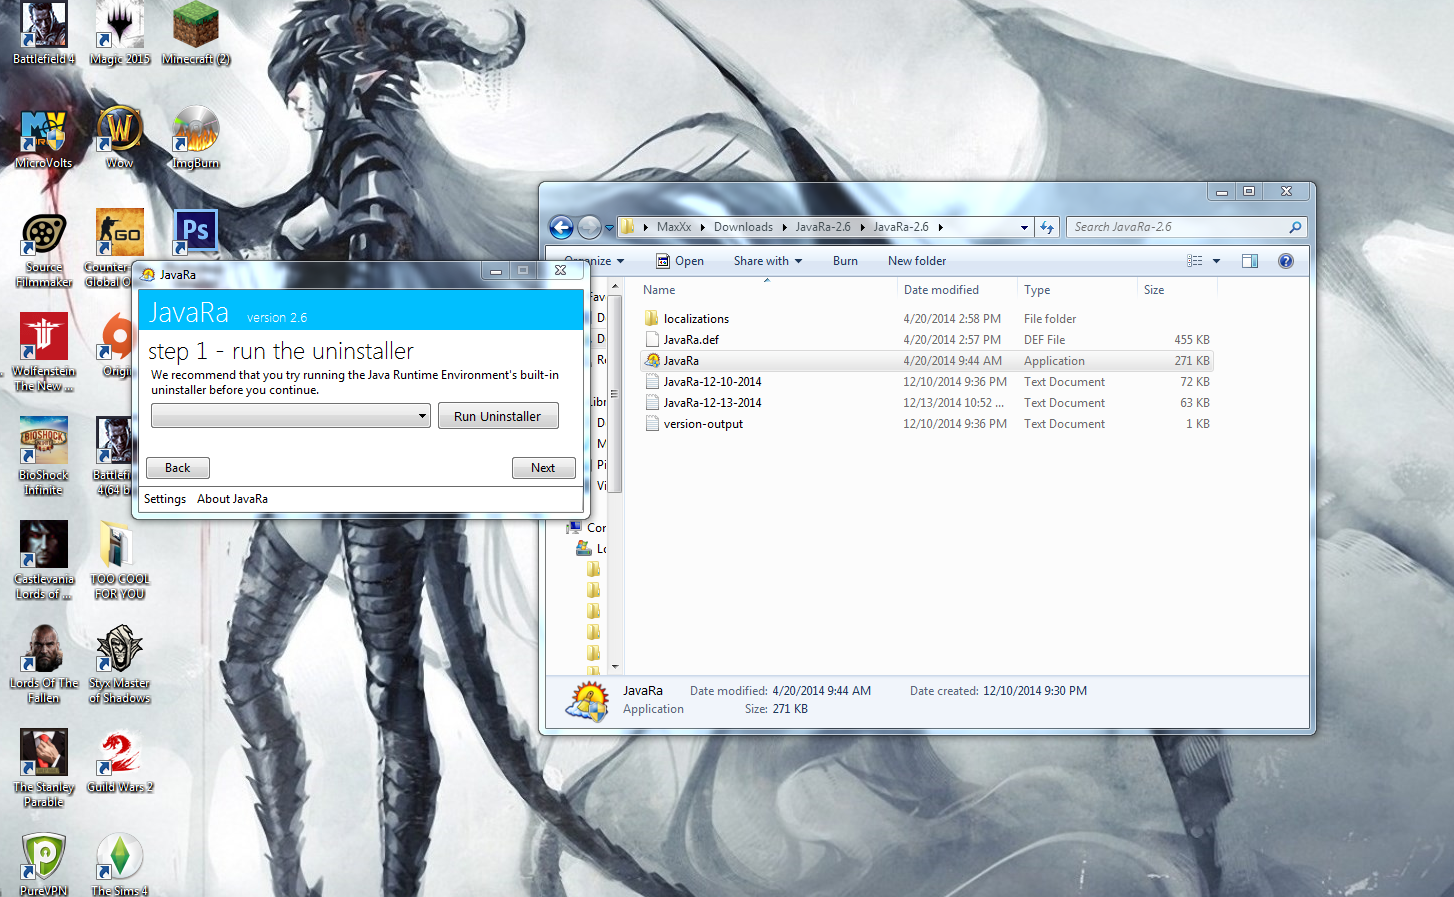Select the version-output text document
The width and height of the screenshot is (1454, 897).
703,424
